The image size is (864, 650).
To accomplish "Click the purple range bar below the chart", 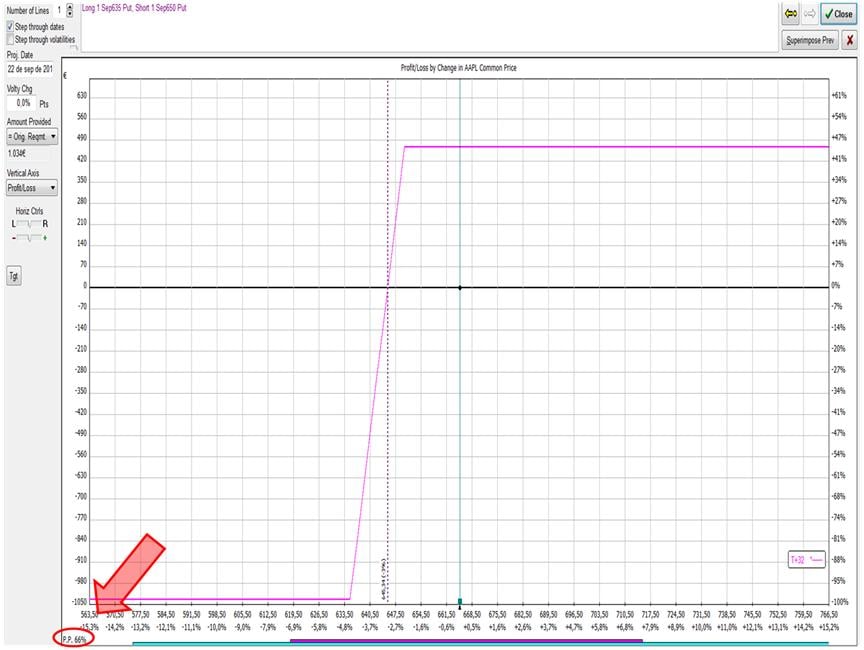I will [x=466, y=641].
